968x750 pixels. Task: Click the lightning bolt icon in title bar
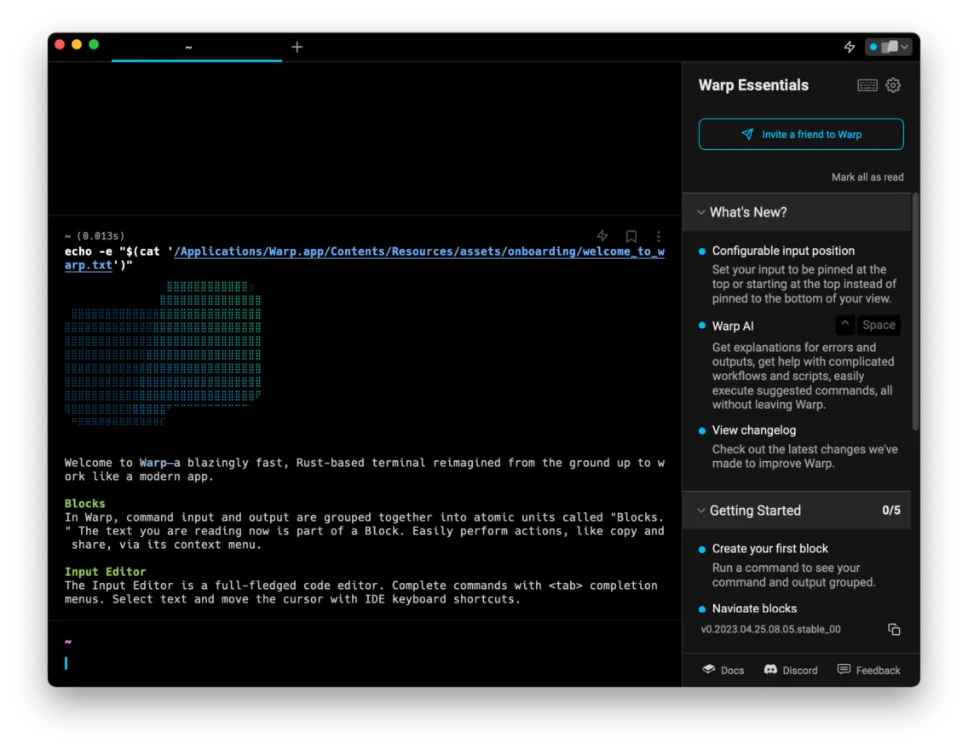(849, 47)
